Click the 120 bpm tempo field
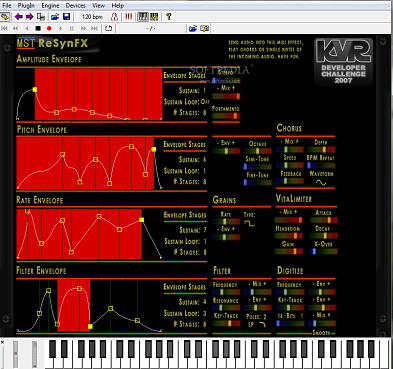 click(92, 17)
